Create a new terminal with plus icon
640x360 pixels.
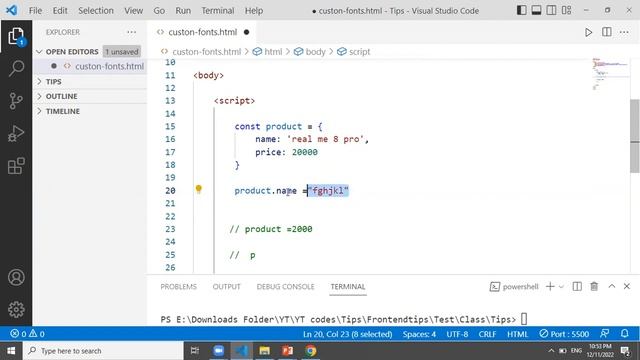pyautogui.click(x=550, y=287)
